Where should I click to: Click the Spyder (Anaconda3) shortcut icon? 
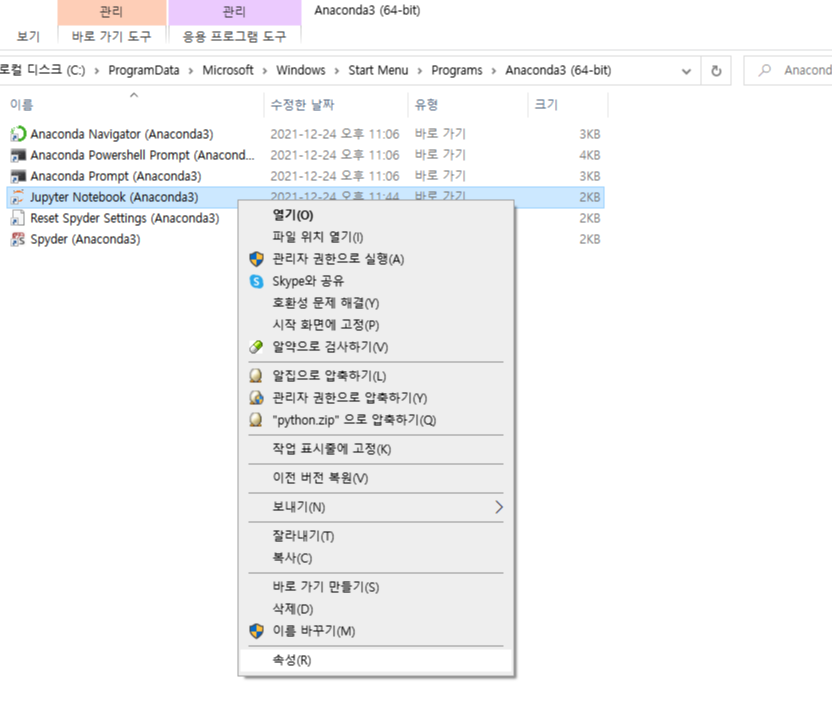18,239
